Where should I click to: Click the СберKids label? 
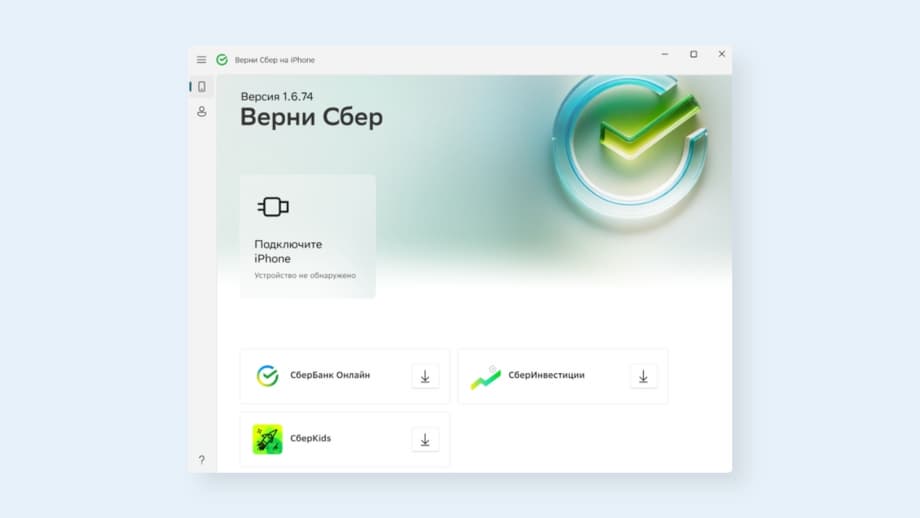310,438
